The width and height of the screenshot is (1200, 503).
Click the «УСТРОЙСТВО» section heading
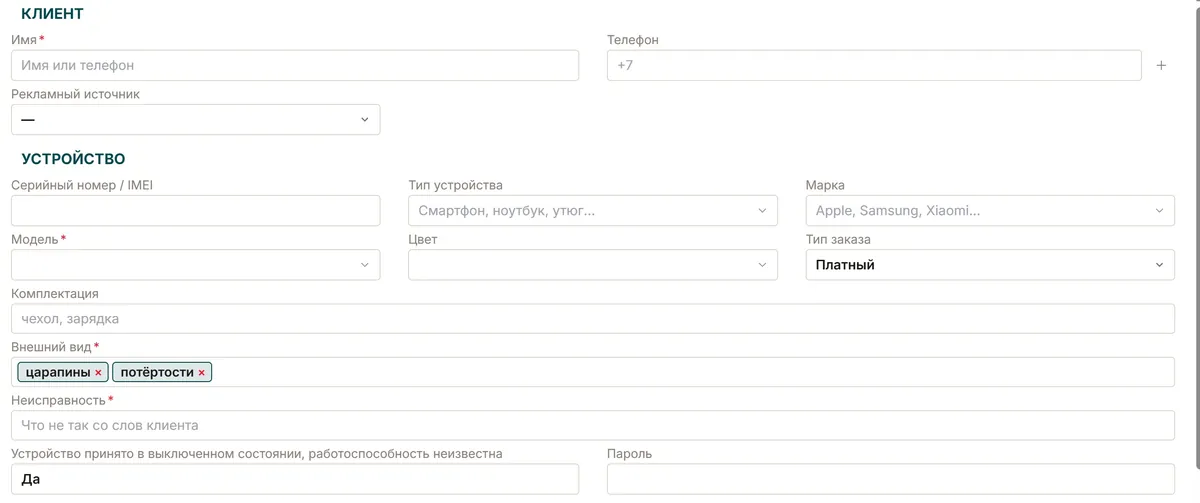pos(73,159)
